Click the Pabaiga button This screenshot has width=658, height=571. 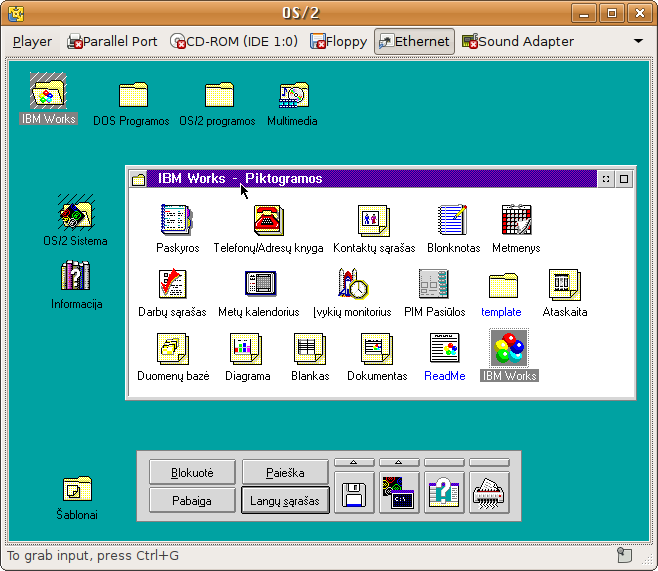[192, 501]
